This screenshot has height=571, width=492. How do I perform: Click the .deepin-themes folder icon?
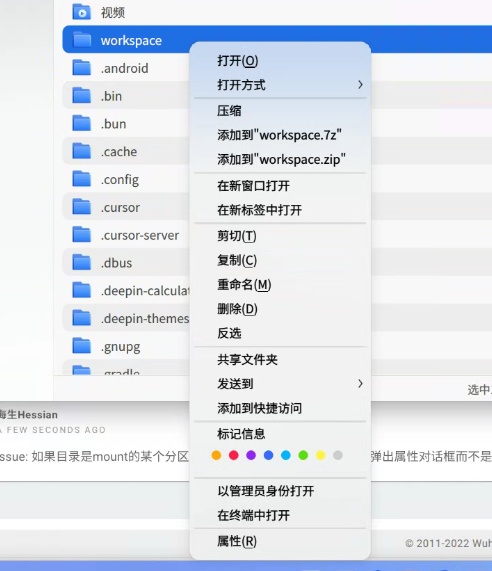[x=82, y=318]
